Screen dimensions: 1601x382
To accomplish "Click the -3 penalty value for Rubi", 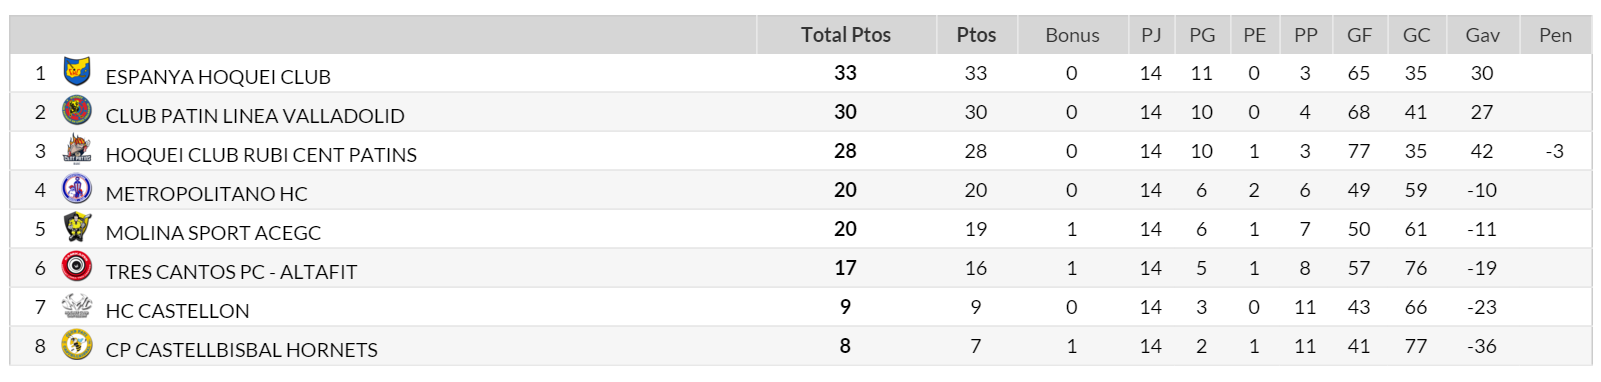I will click(x=1554, y=152).
